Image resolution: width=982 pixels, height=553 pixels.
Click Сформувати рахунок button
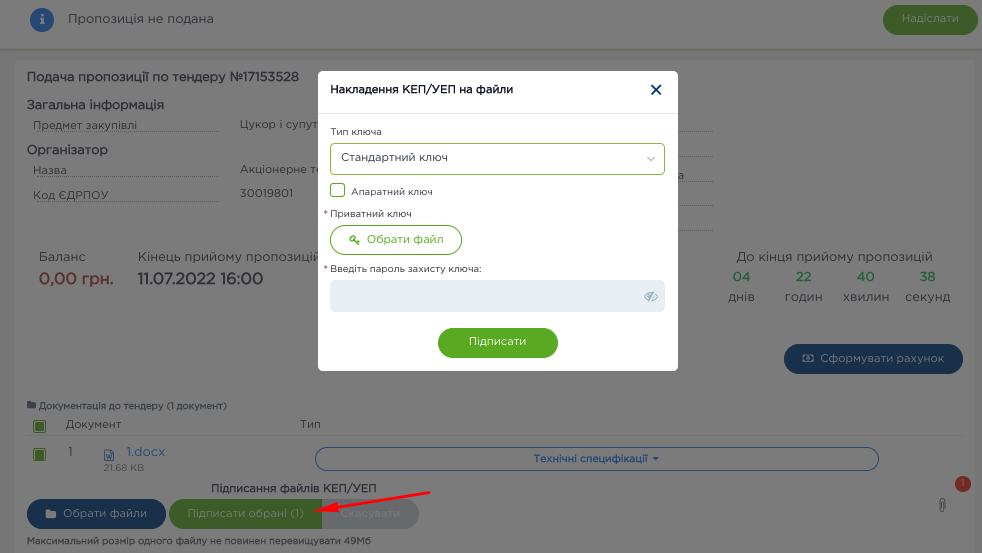click(873, 359)
